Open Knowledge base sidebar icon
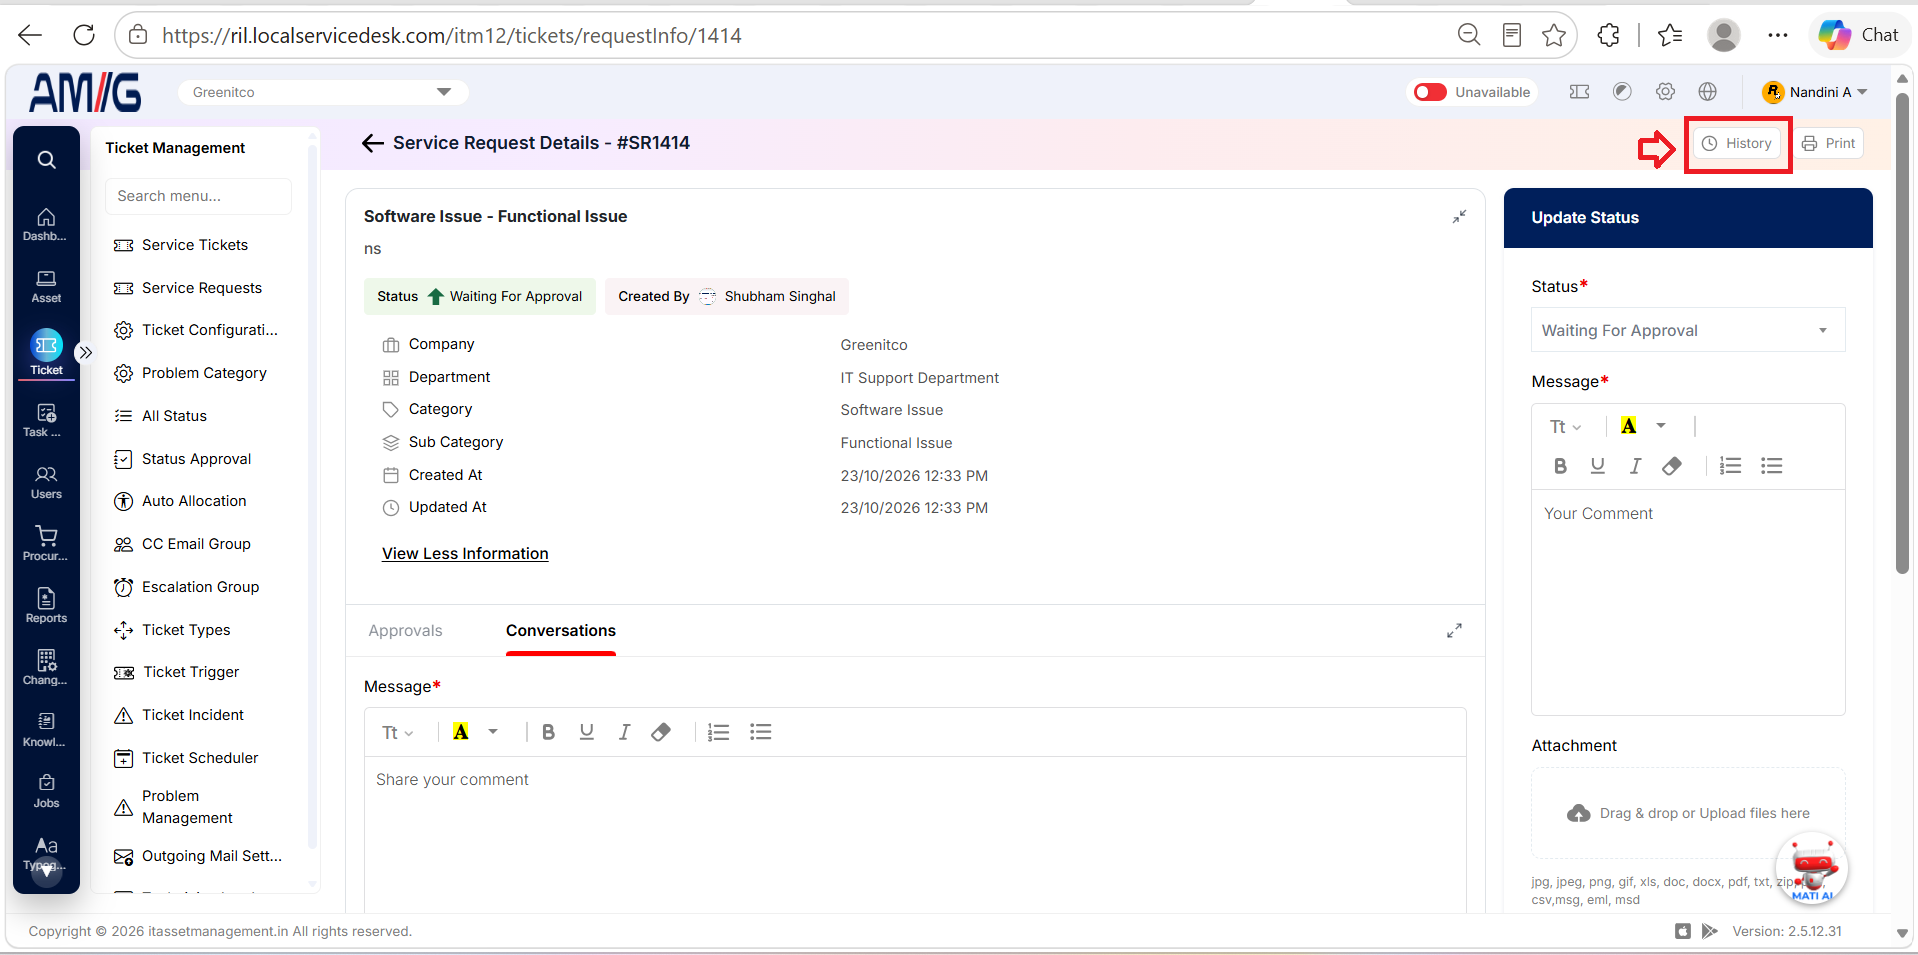1918x955 pixels. [46, 731]
